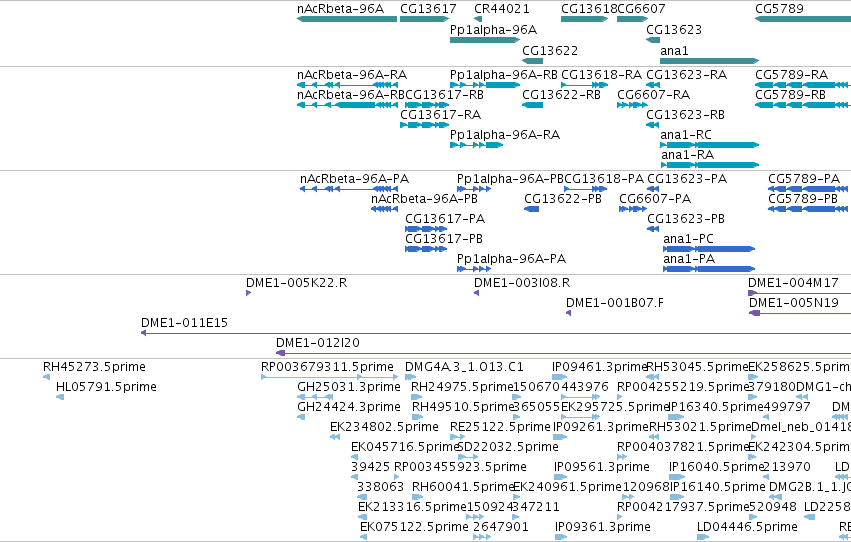Click the EK075122.5prime EST glyph
Viewport: 851px width, 542px height.
363,538
